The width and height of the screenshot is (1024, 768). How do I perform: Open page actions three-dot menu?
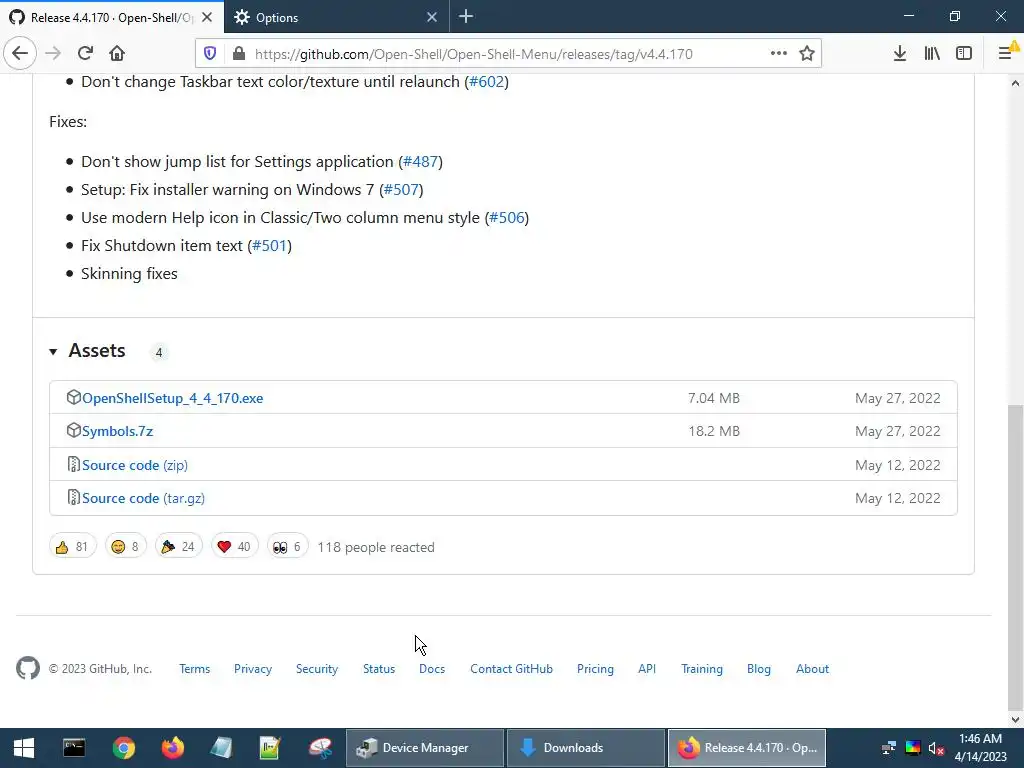(778, 54)
